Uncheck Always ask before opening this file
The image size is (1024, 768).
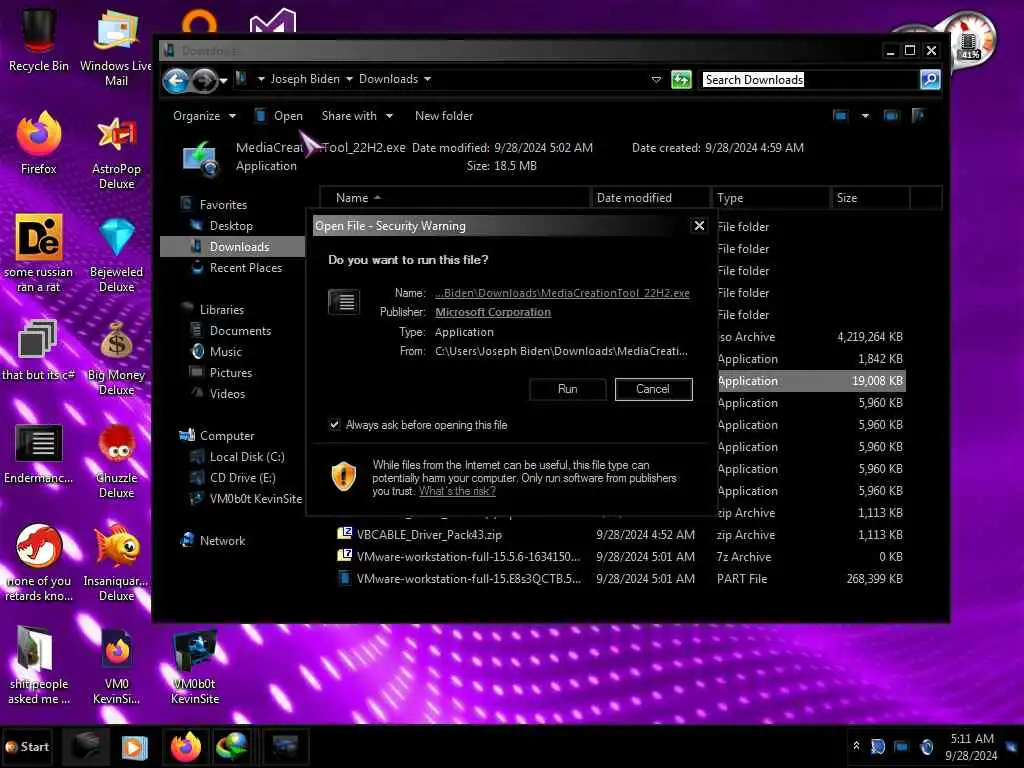pos(334,424)
